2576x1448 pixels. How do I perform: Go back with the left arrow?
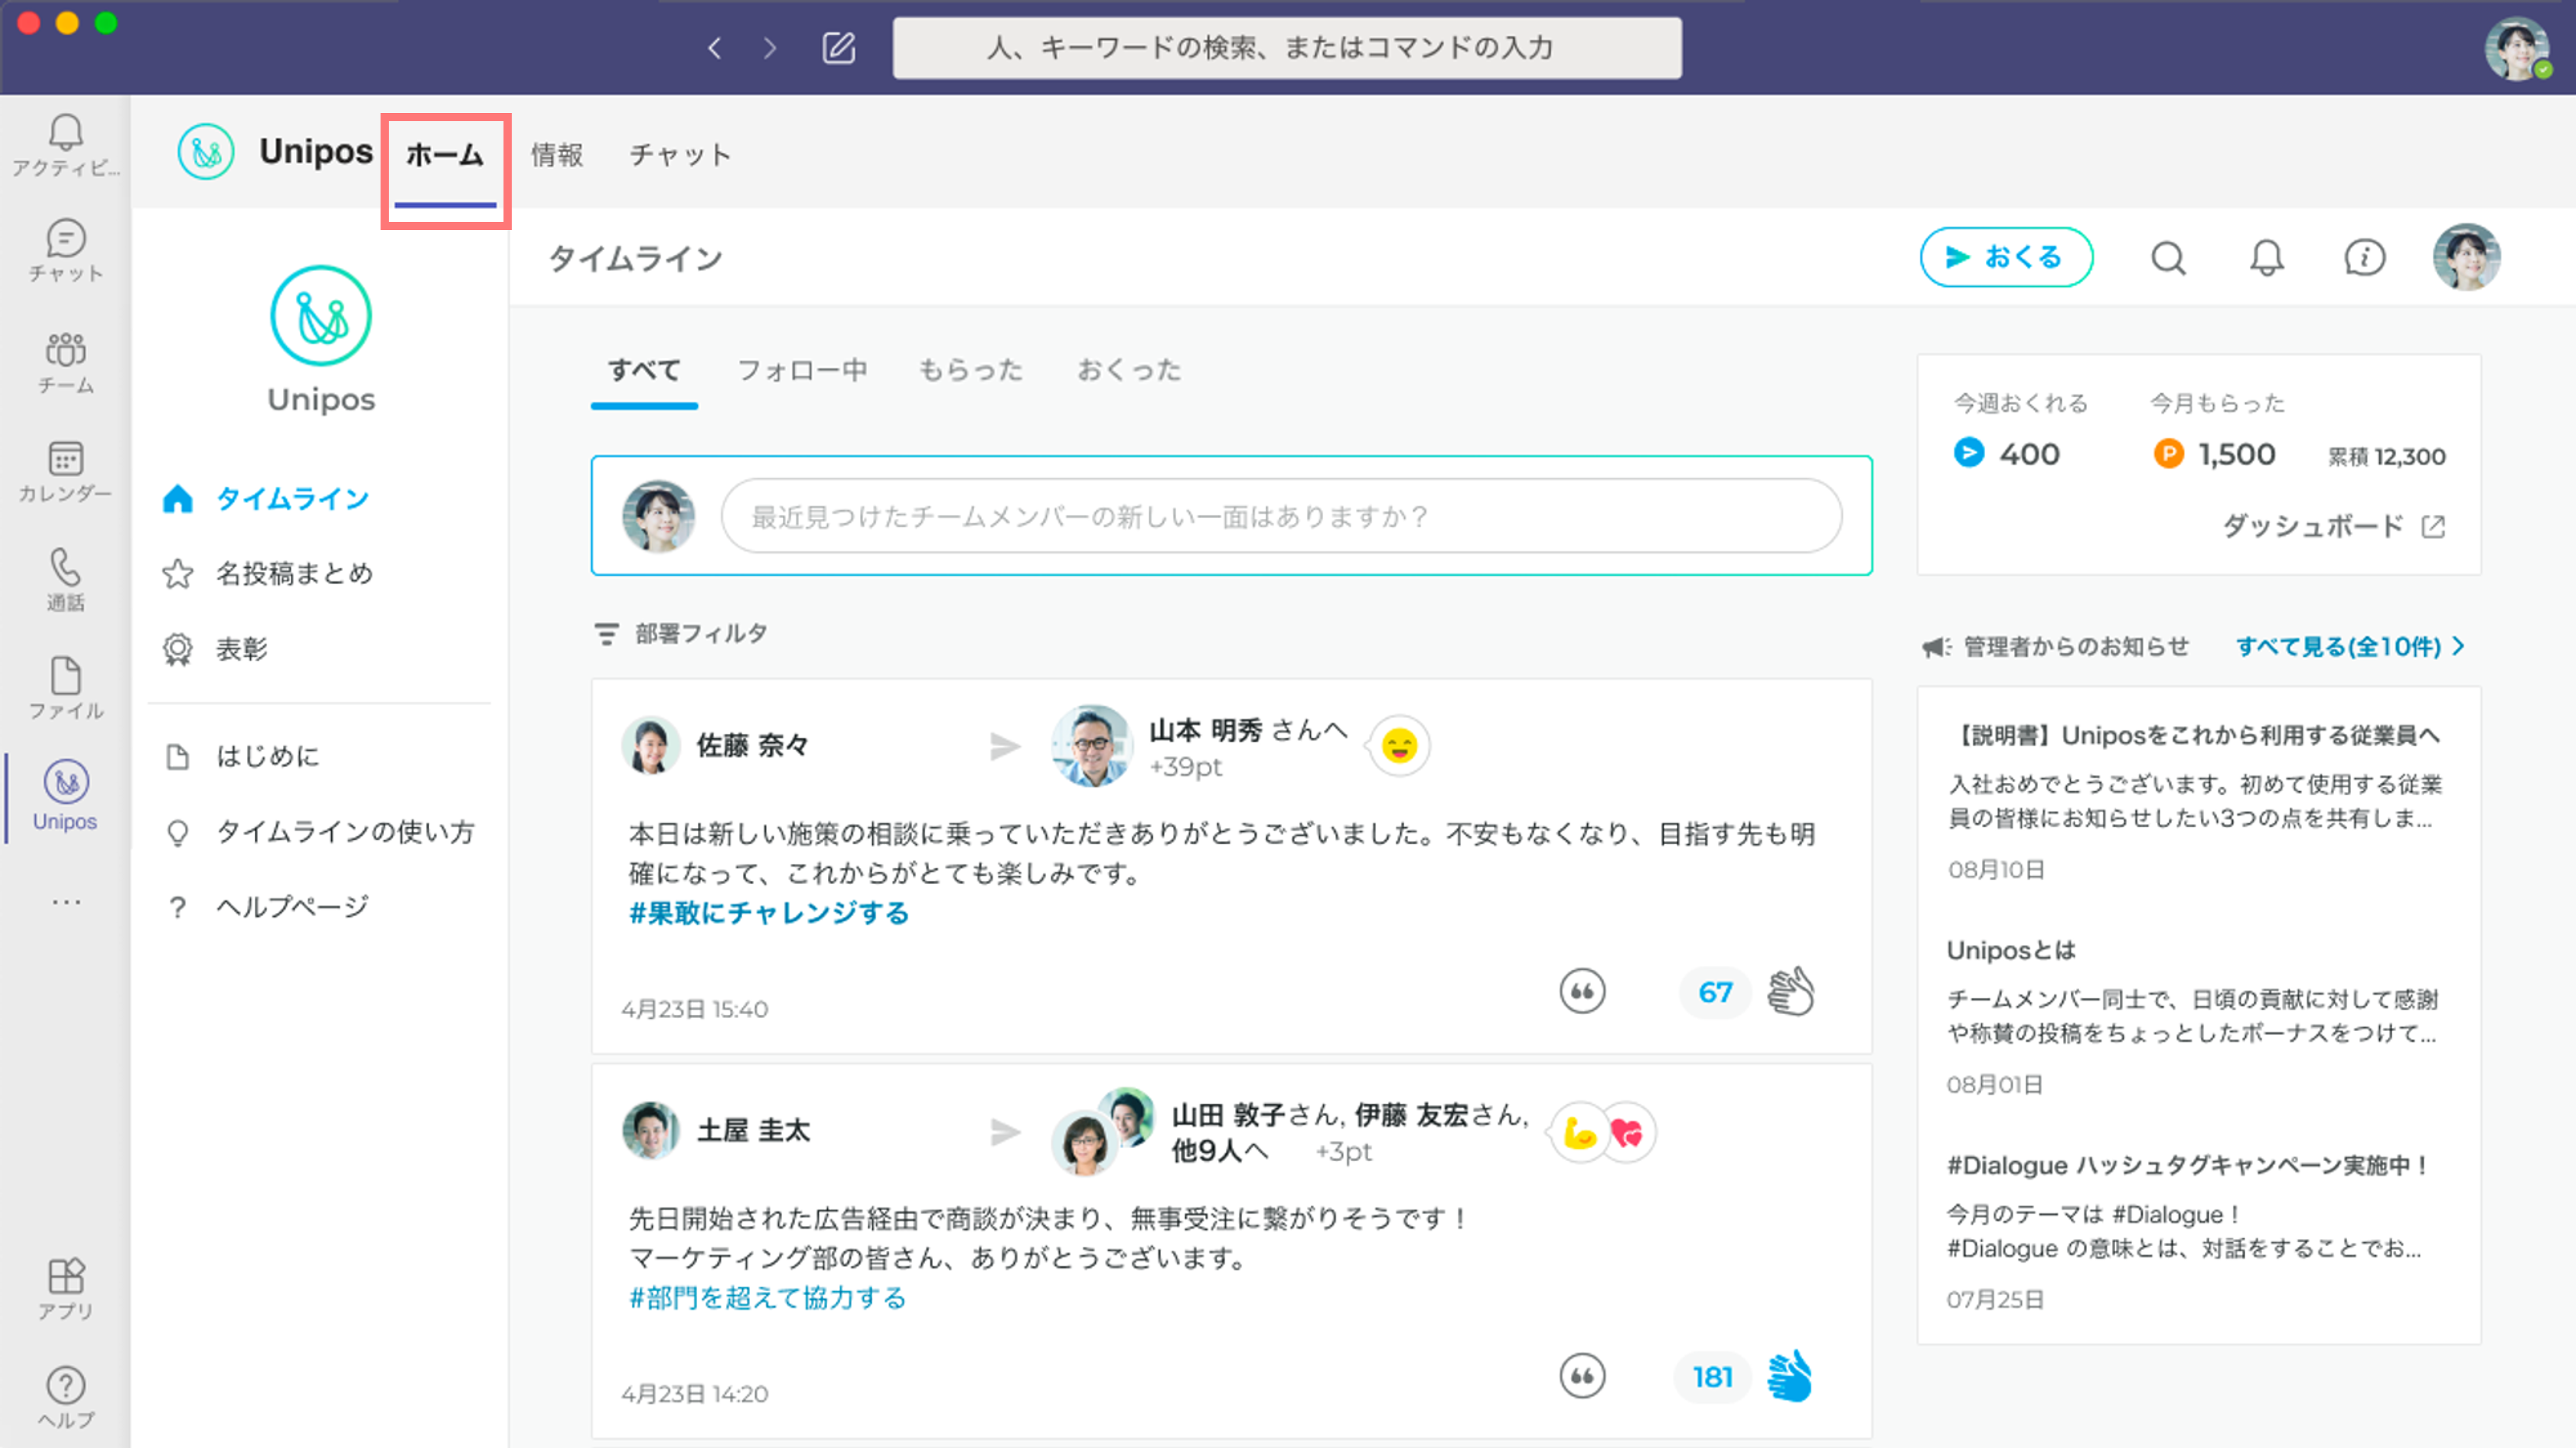[x=714, y=48]
